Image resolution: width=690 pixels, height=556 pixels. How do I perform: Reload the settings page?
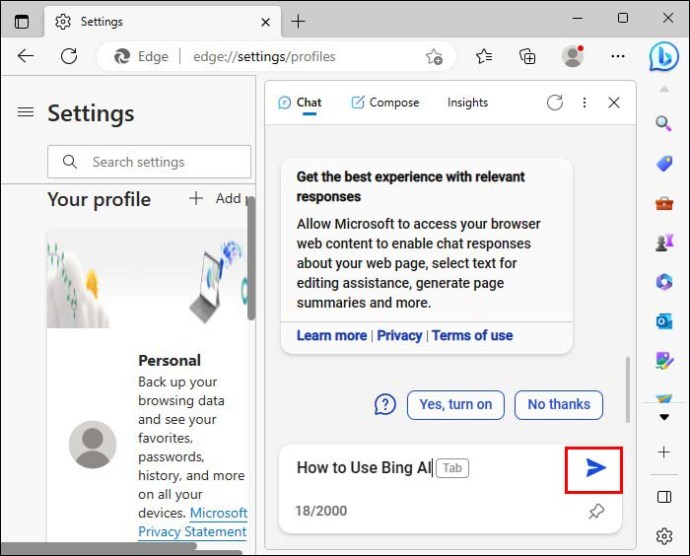click(x=69, y=56)
